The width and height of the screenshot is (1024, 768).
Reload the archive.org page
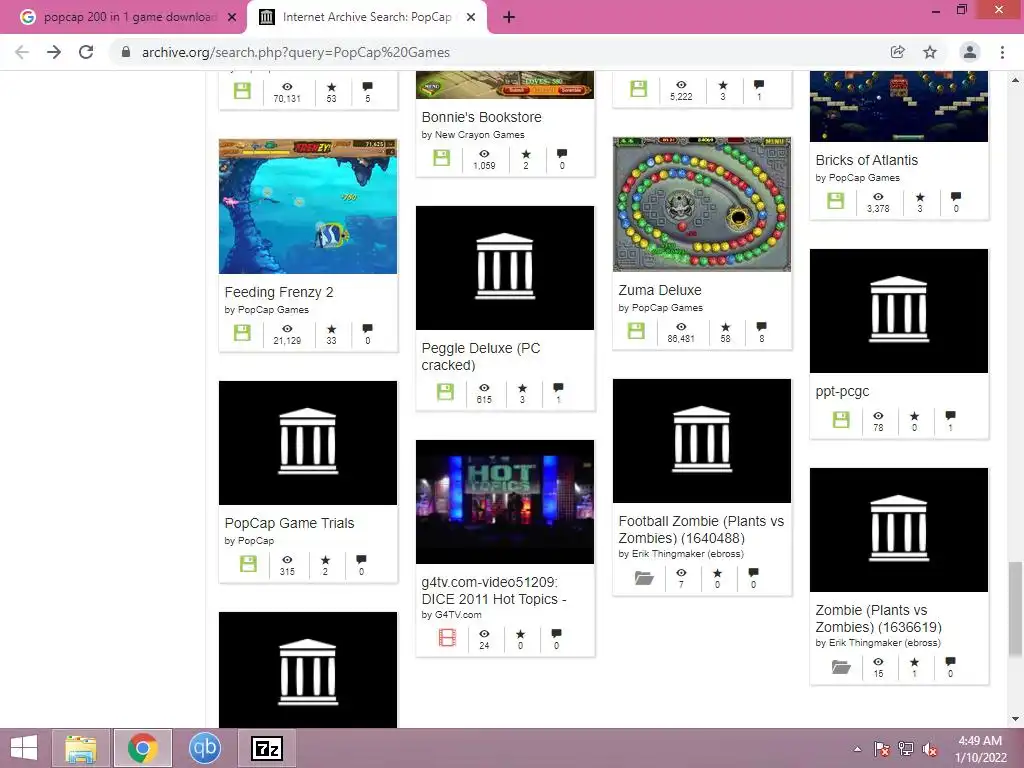click(x=86, y=52)
